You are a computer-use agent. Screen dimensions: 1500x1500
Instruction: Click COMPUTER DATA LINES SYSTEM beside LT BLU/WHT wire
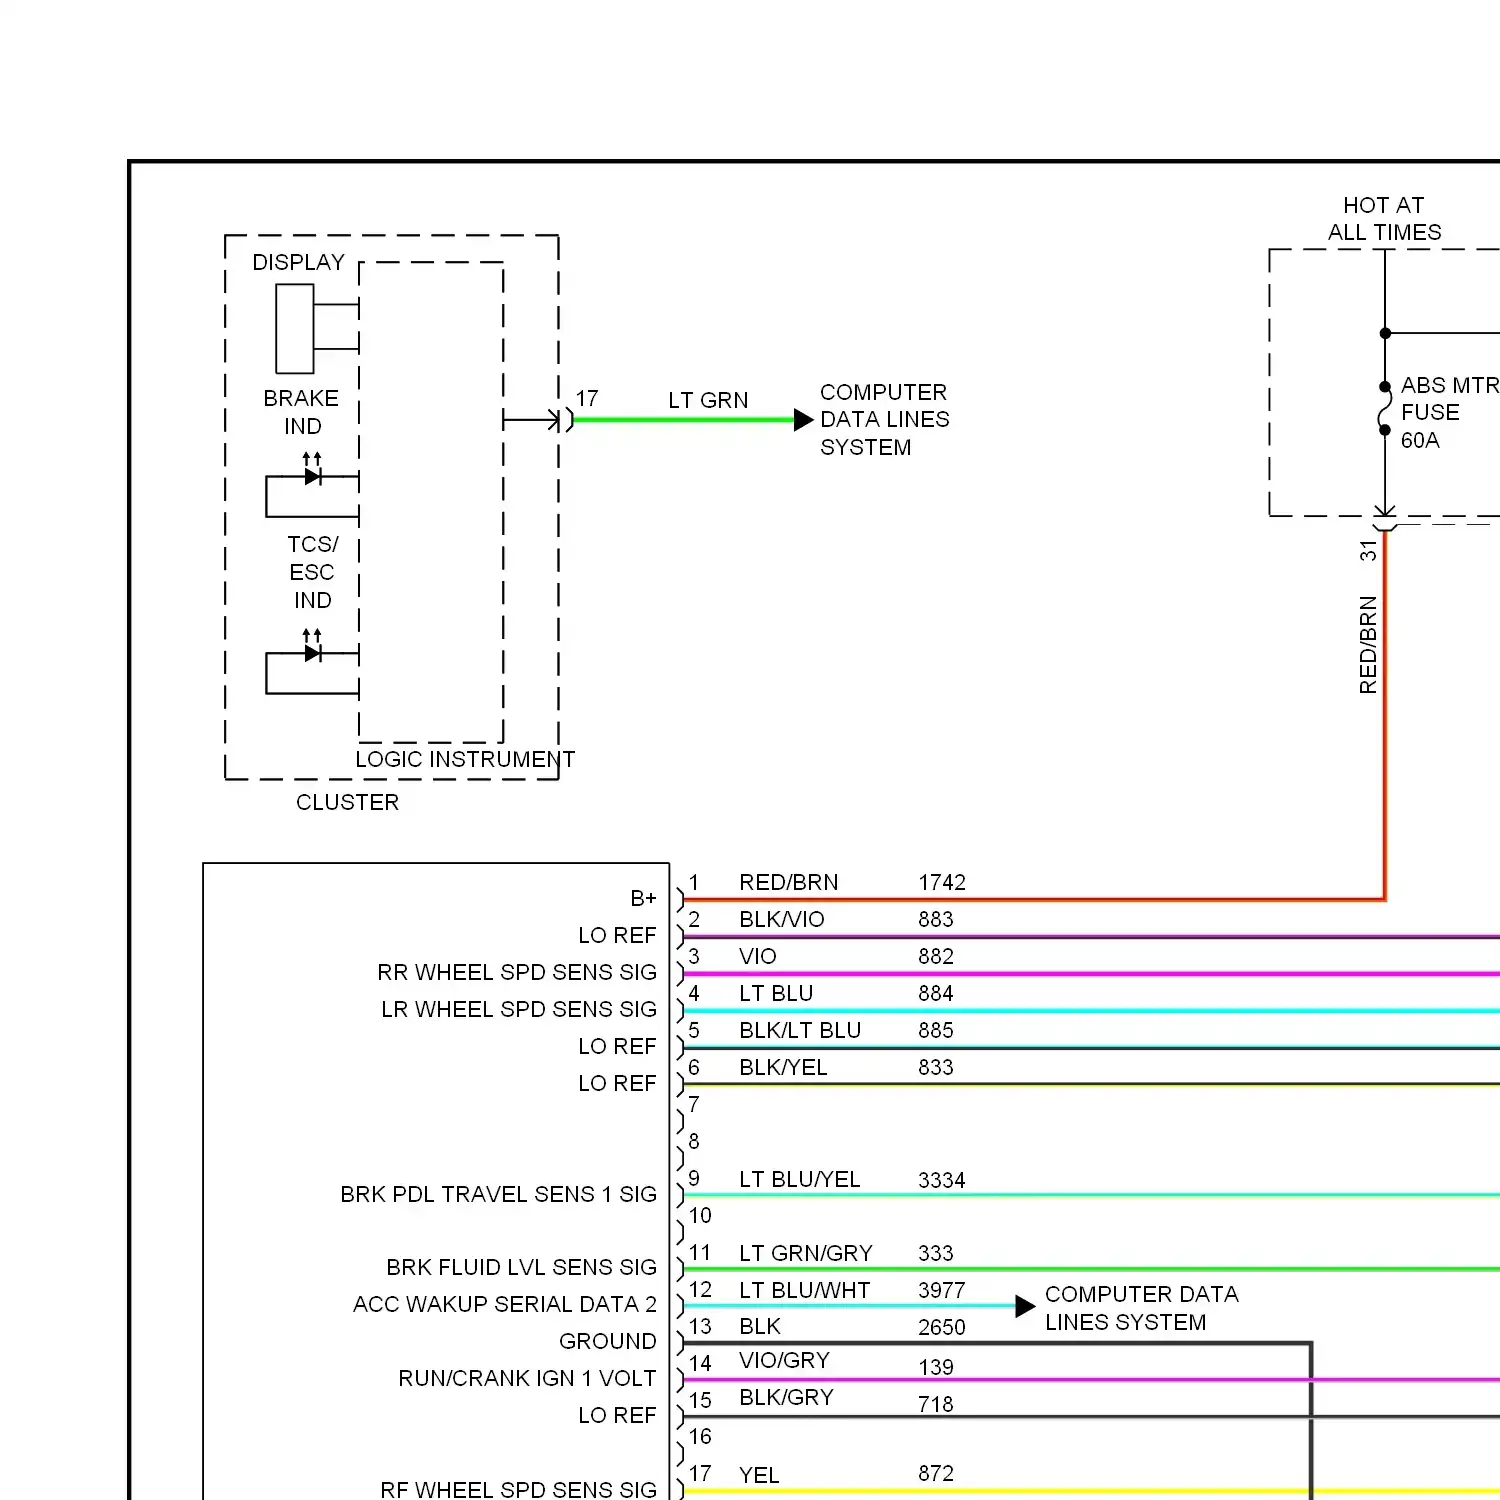1141,1308
